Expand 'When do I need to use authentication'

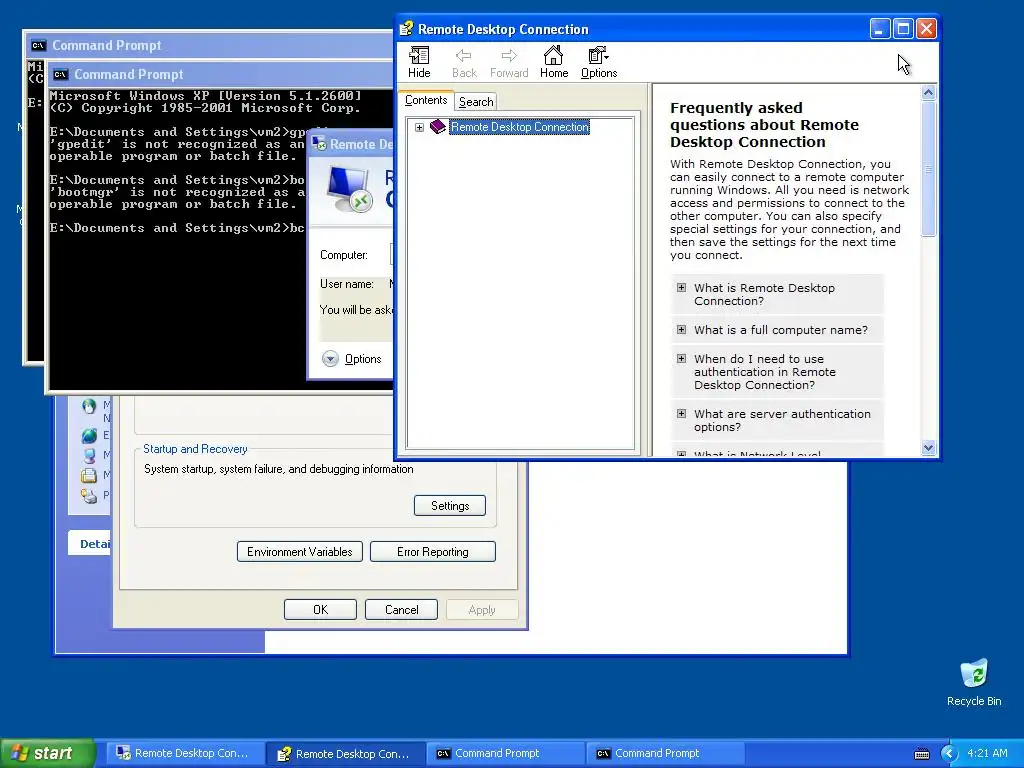681,359
